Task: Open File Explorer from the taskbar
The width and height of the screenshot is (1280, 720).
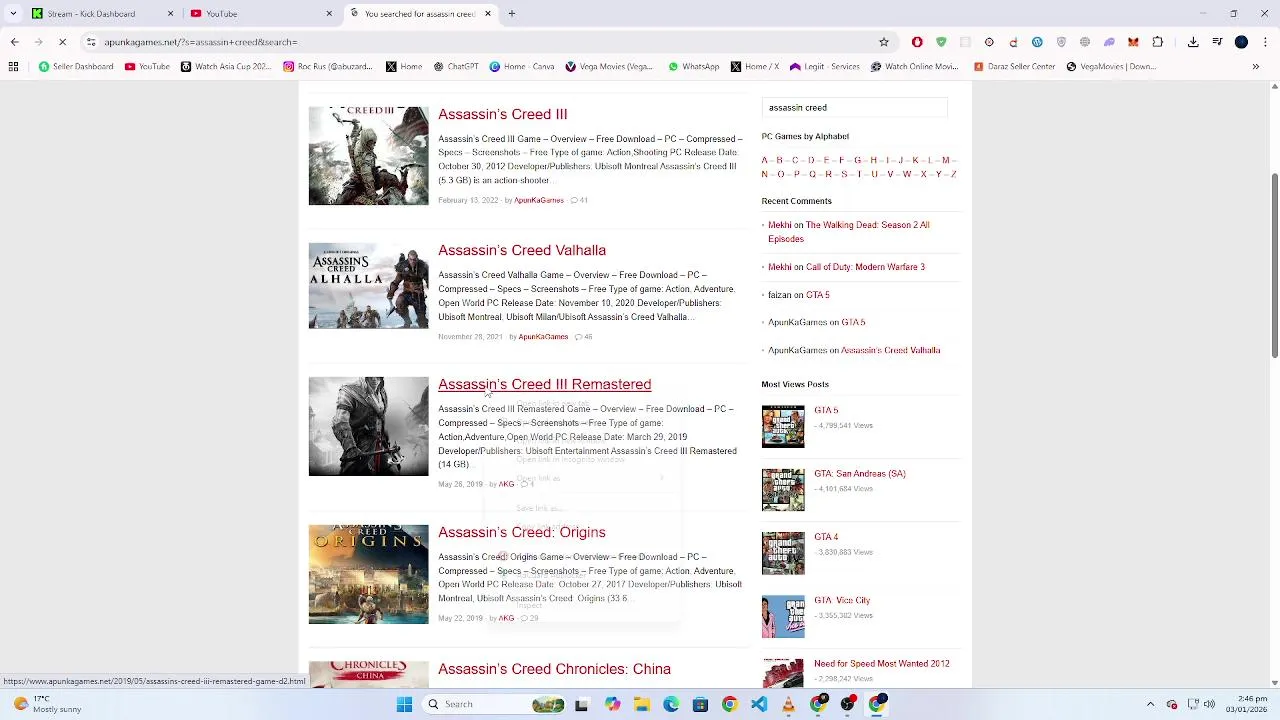Action: point(641,705)
